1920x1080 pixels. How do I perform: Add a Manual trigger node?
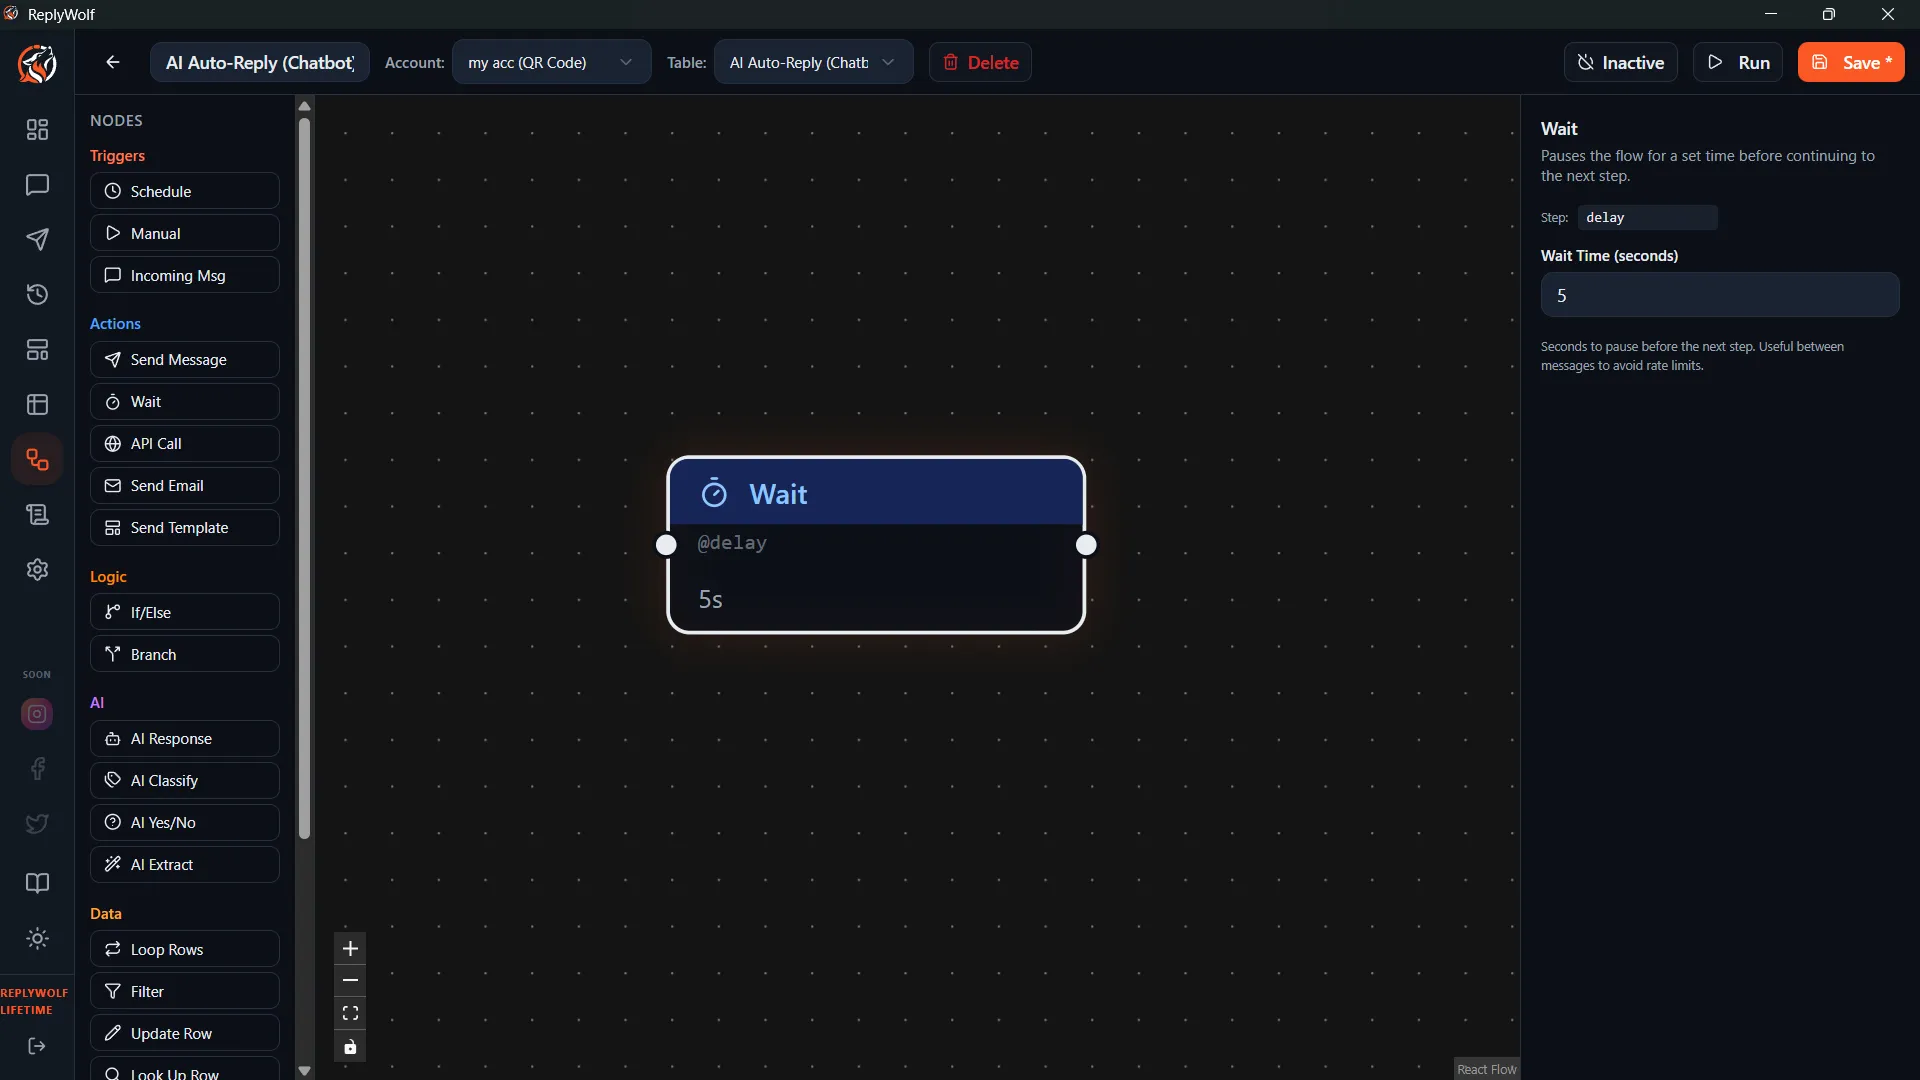pyautogui.click(x=185, y=233)
